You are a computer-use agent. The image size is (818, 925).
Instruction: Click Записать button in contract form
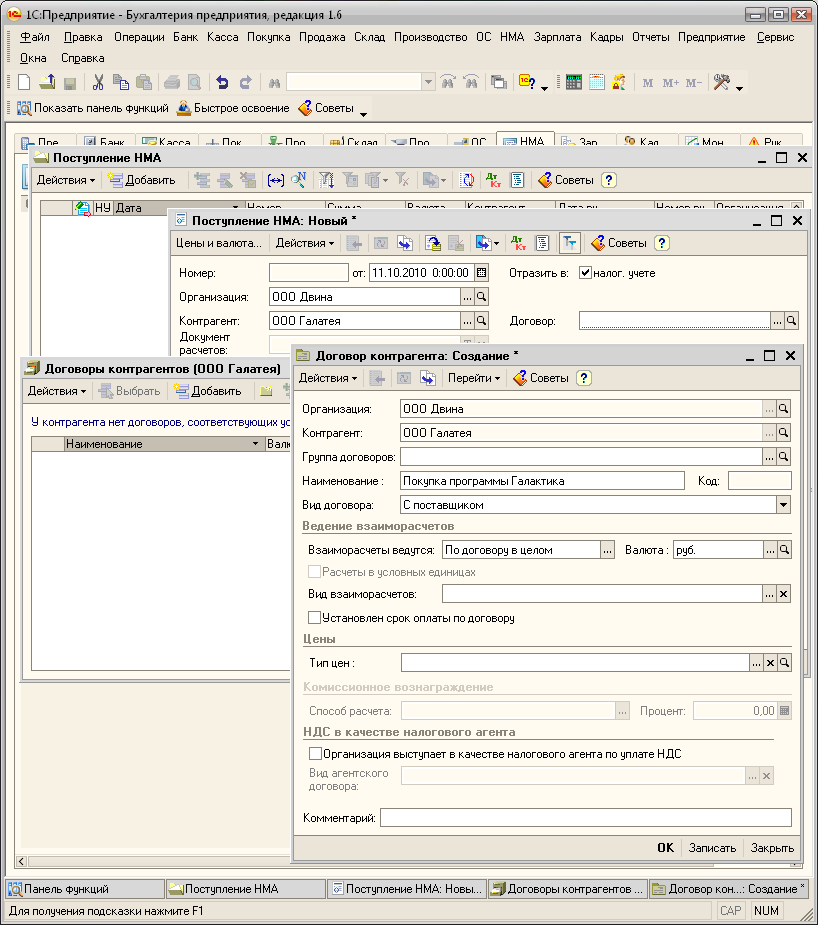[x=712, y=848]
